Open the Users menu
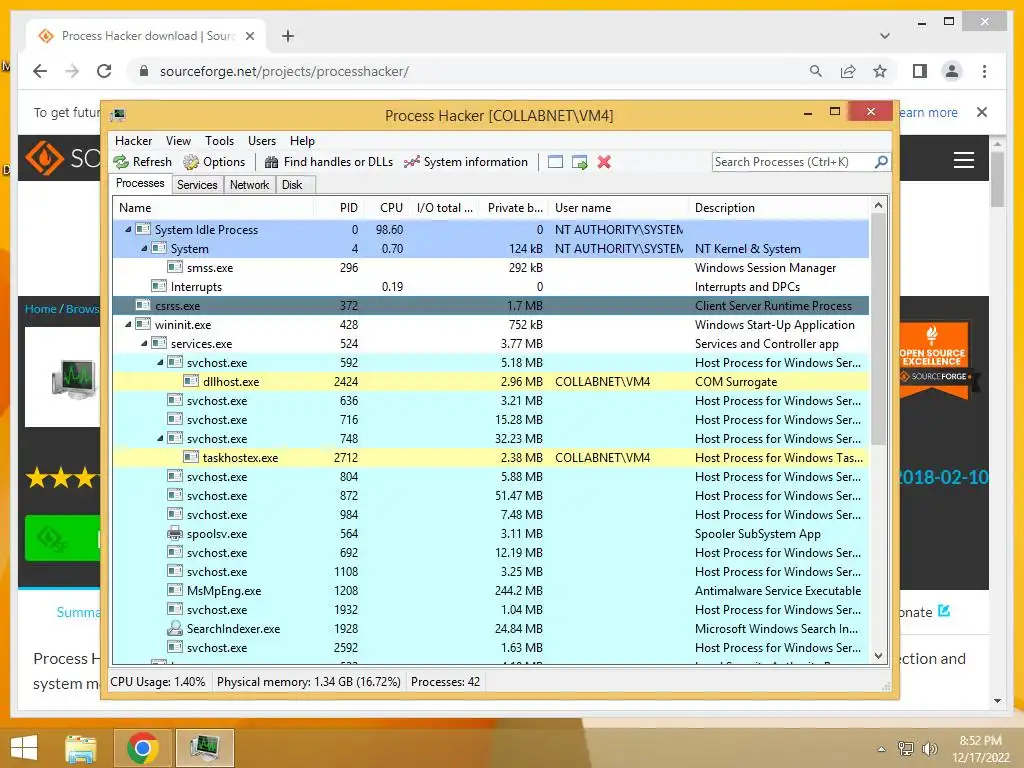The height and width of the screenshot is (768, 1024). coord(262,141)
